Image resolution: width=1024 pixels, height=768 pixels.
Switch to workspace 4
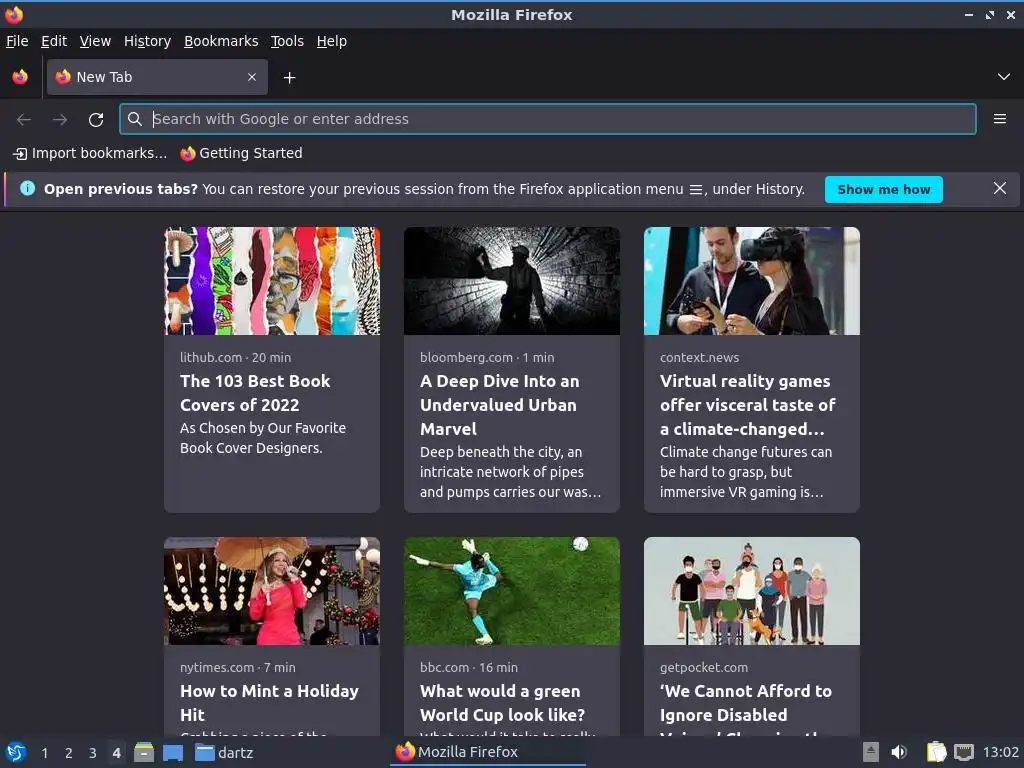coord(116,753)
